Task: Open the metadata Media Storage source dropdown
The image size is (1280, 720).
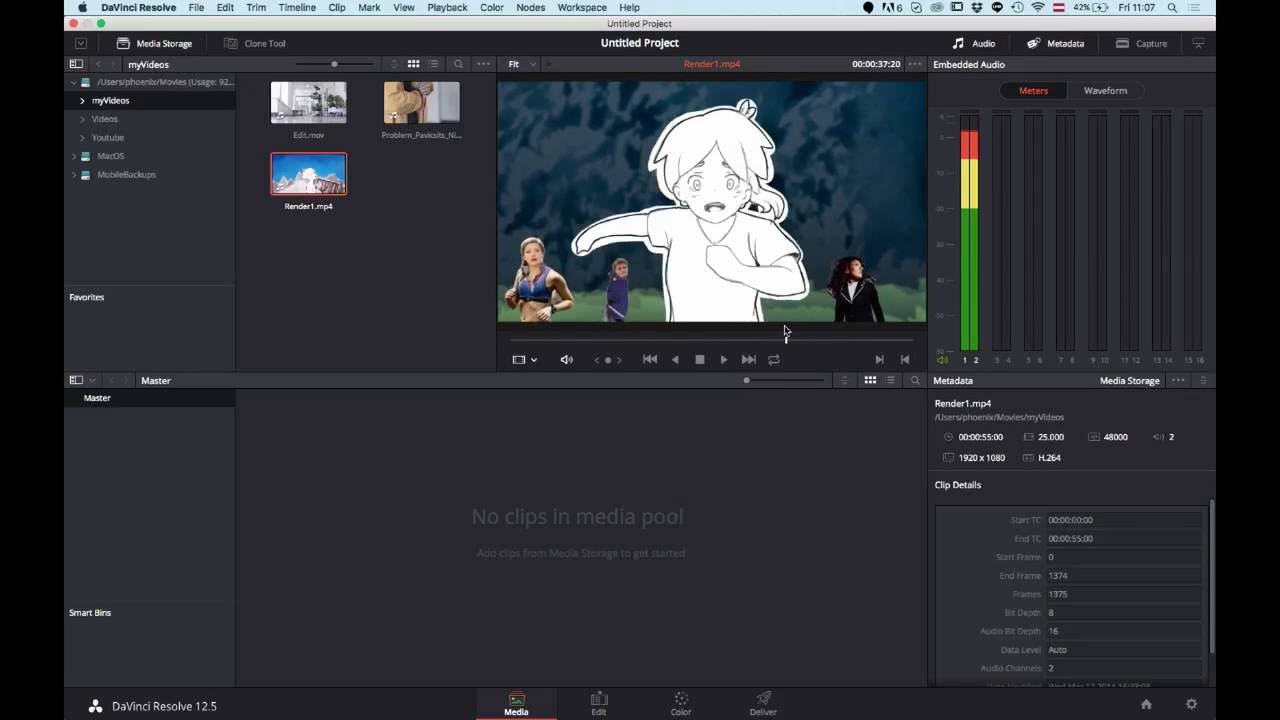Action: coord(1130,381)
